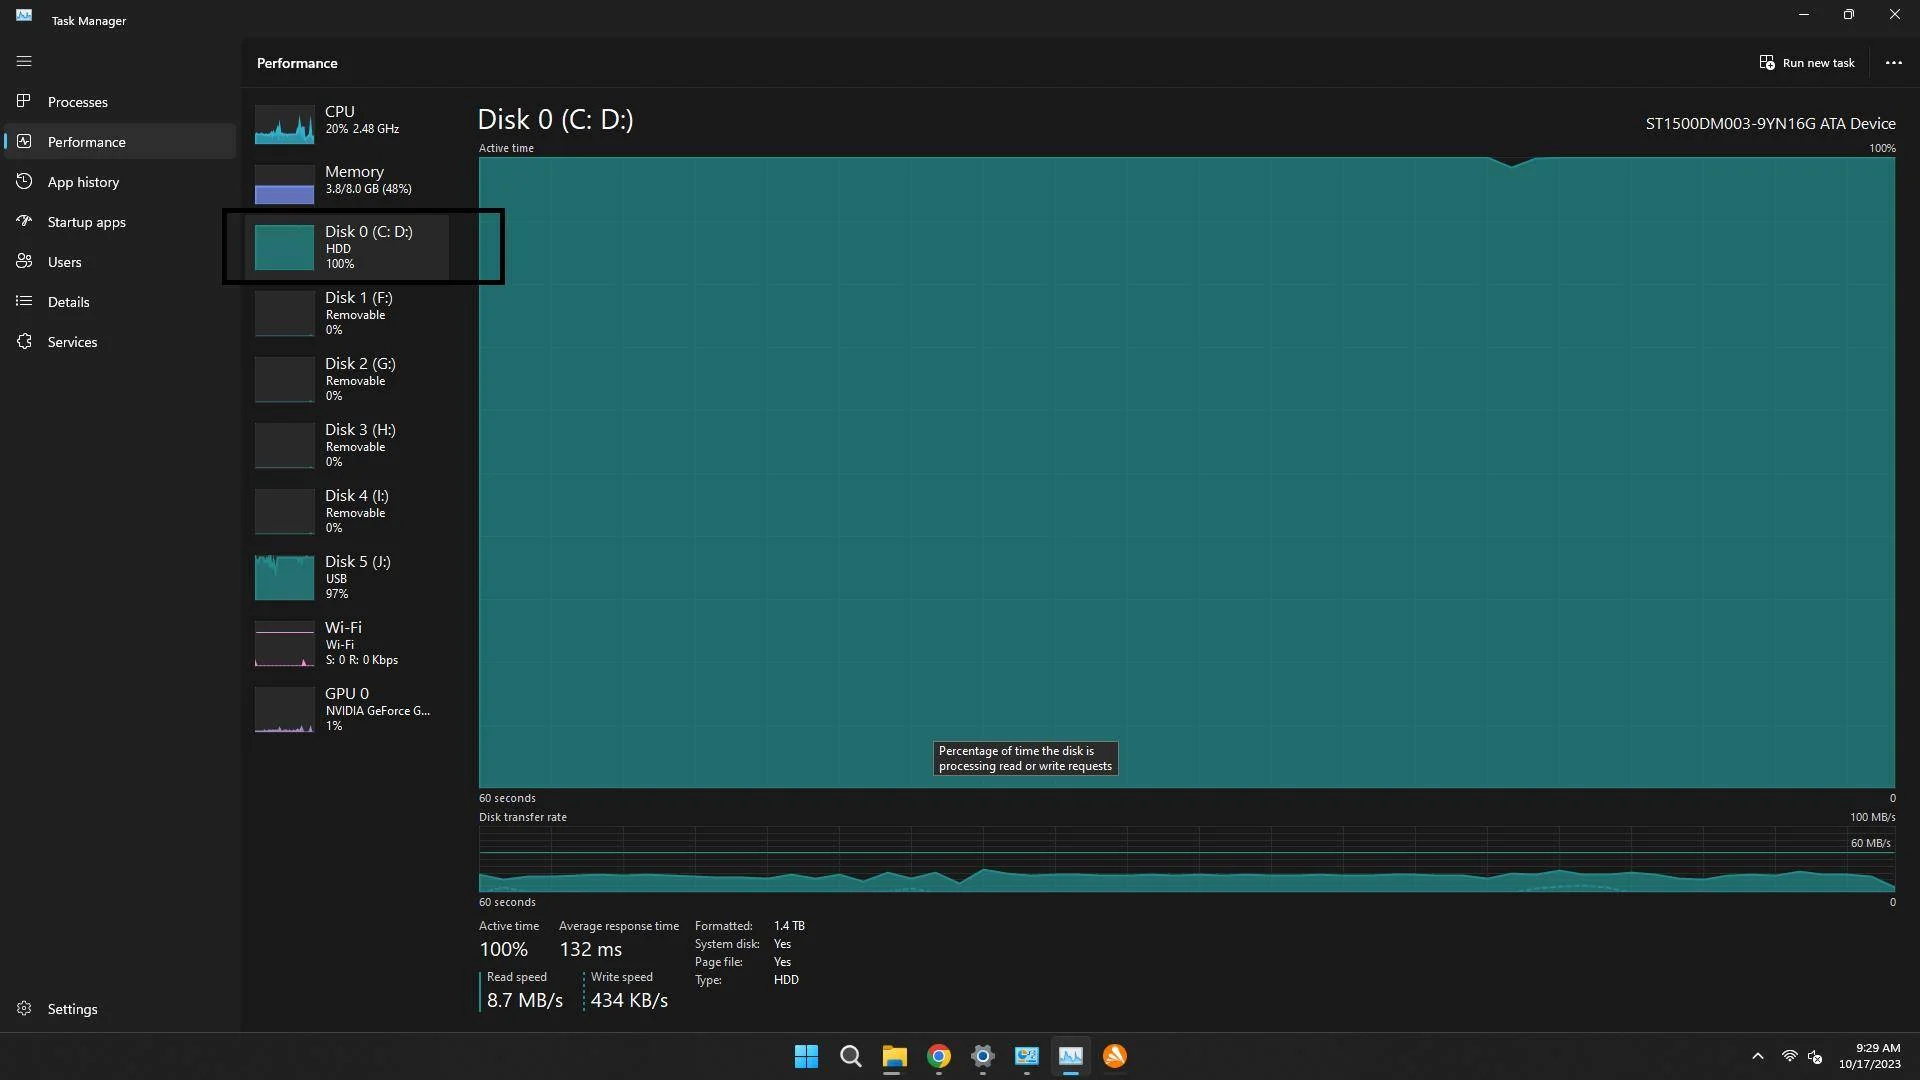This screenshot has height=1080, width=1920.
Task: Go to Services page
Action: tap(120, 342)
